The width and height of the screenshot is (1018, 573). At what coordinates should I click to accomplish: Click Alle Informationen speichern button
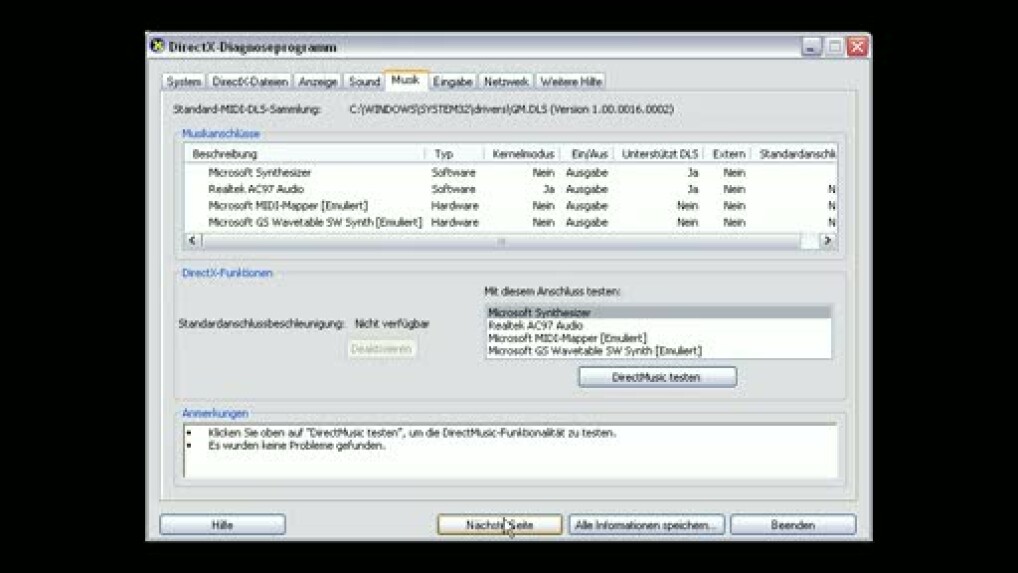(647, 524)
